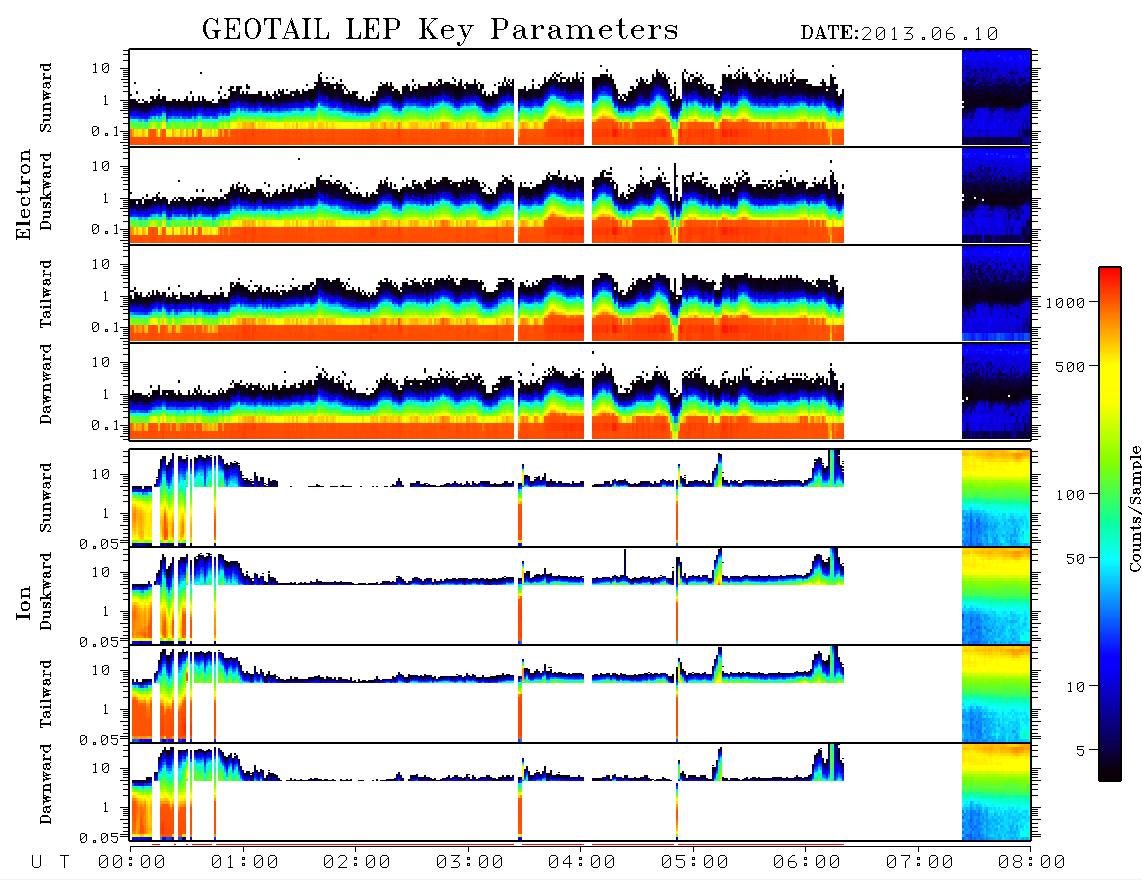The image size is (1142, 880).
Task: Select the Ion "Sunward" panel label
Action: [46, 498]
